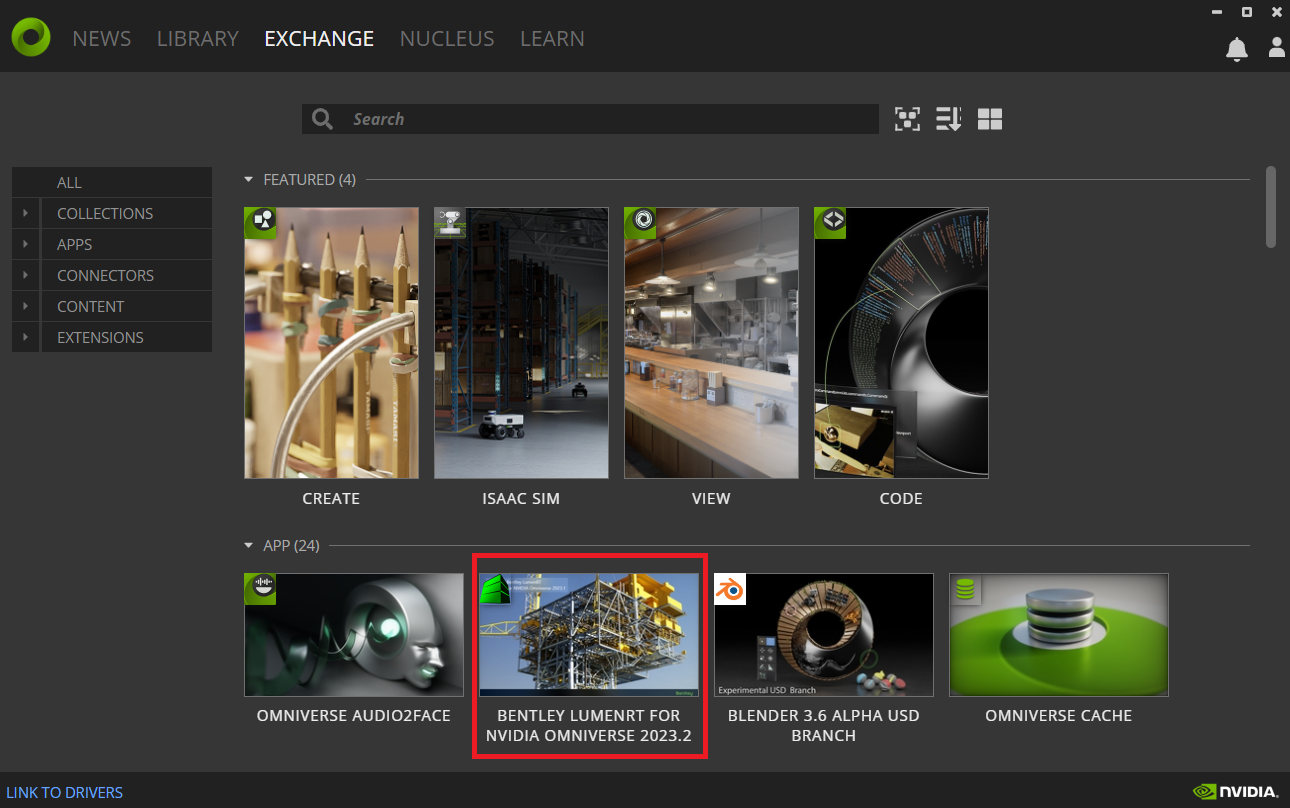This screenshot has height=808, width=1290.
Task: Click the Bentley LumenRT 2023.2 label
Action: click(x=589, y=725)
